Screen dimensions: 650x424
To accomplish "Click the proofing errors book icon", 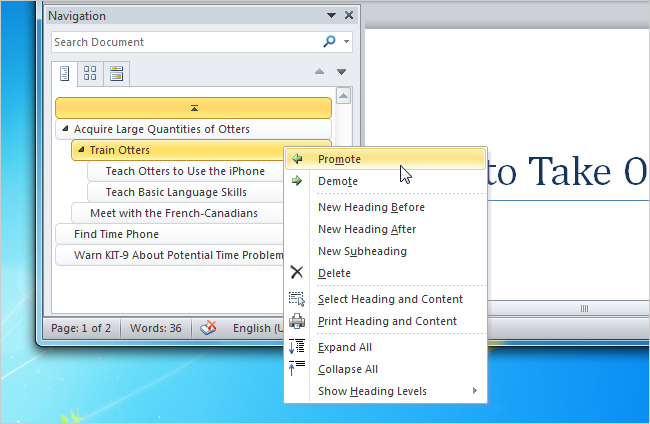I will (x=208, y=328).
